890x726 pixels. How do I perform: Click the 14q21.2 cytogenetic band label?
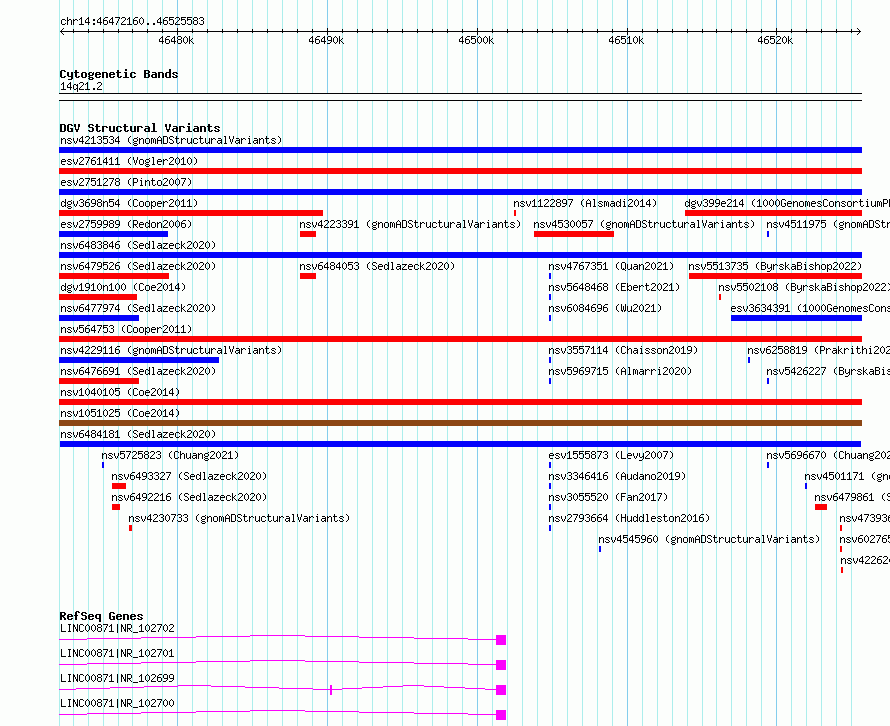point(81,86)
